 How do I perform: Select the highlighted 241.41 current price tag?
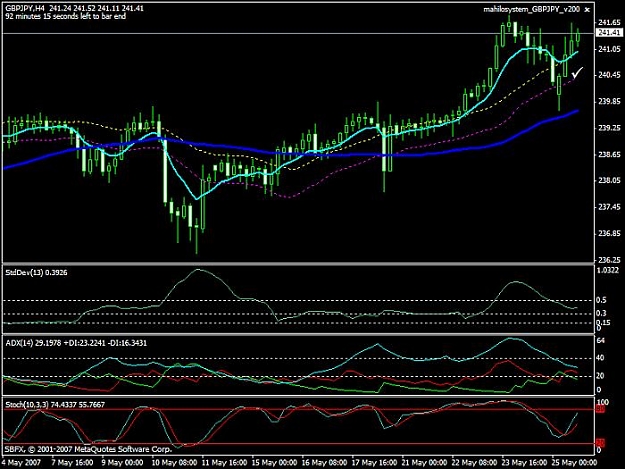[609, 33]
